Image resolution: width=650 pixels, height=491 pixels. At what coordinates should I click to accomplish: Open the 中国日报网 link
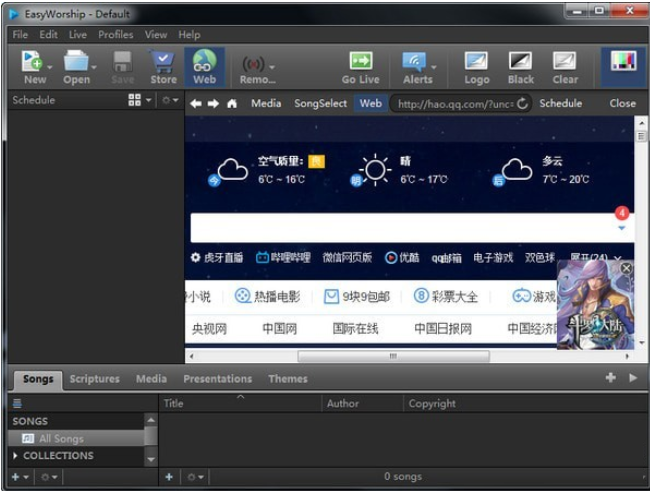tap(443, 329)
